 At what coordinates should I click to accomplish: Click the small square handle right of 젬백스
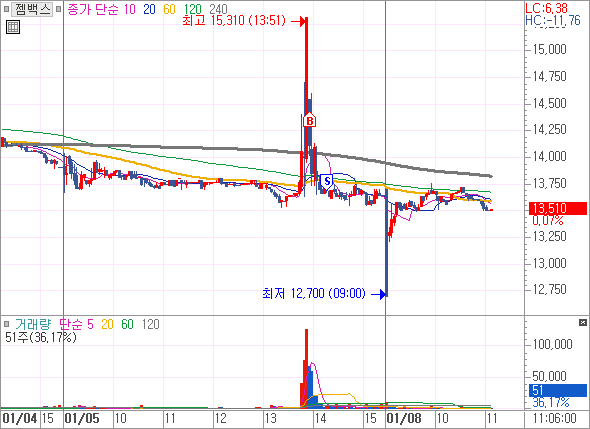58,9
